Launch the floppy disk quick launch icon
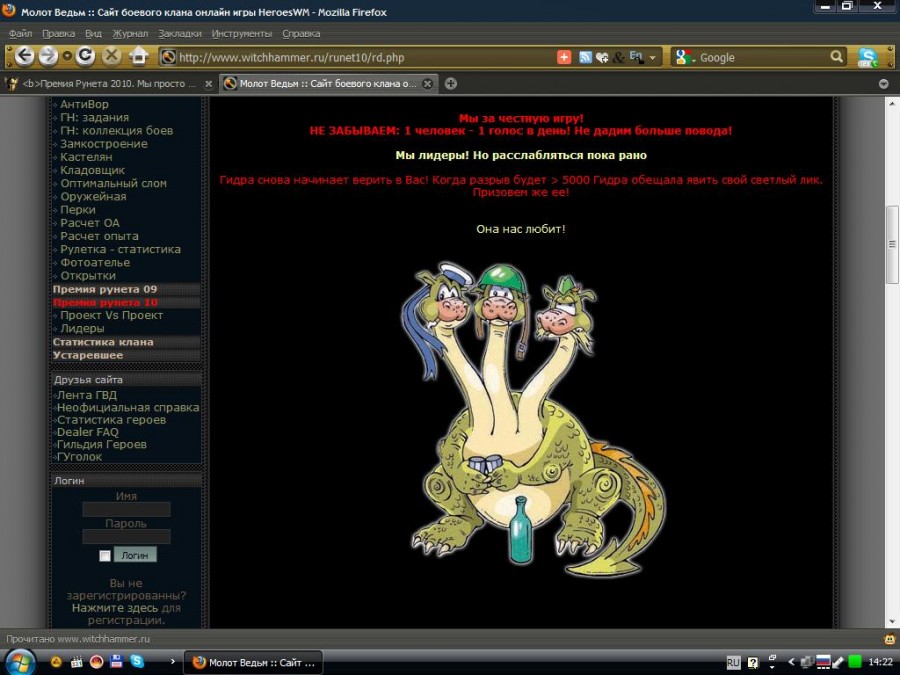The height and width of the screenshot is (675, 900). (x=117, y=661)
